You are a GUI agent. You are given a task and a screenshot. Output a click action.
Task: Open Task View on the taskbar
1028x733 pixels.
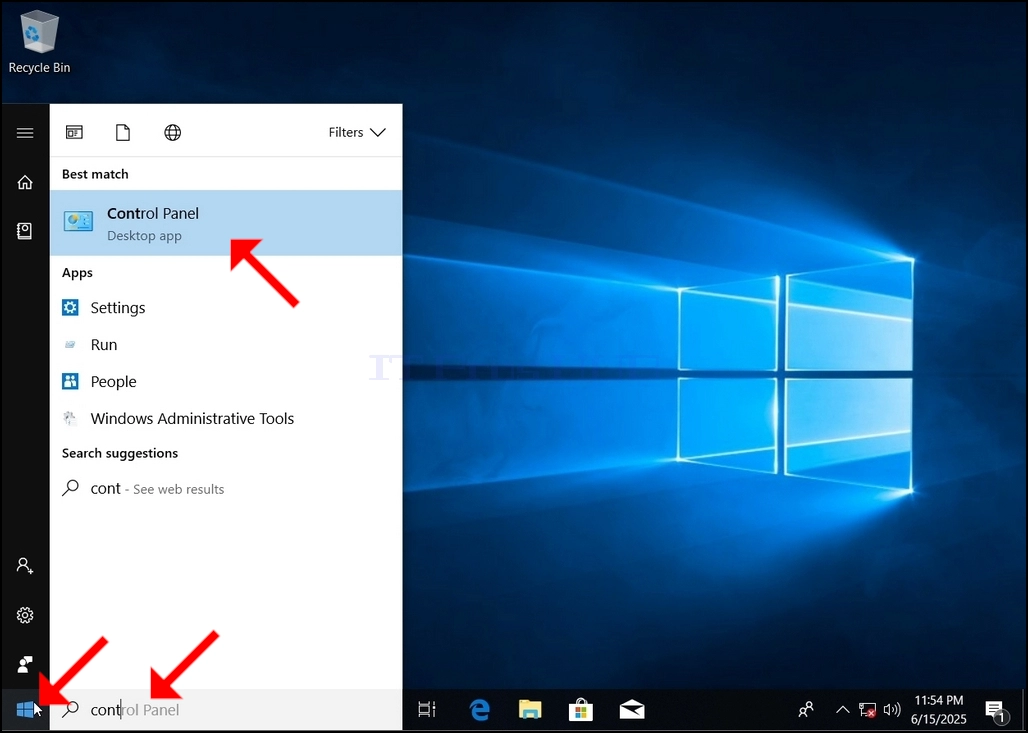(427, 709)
